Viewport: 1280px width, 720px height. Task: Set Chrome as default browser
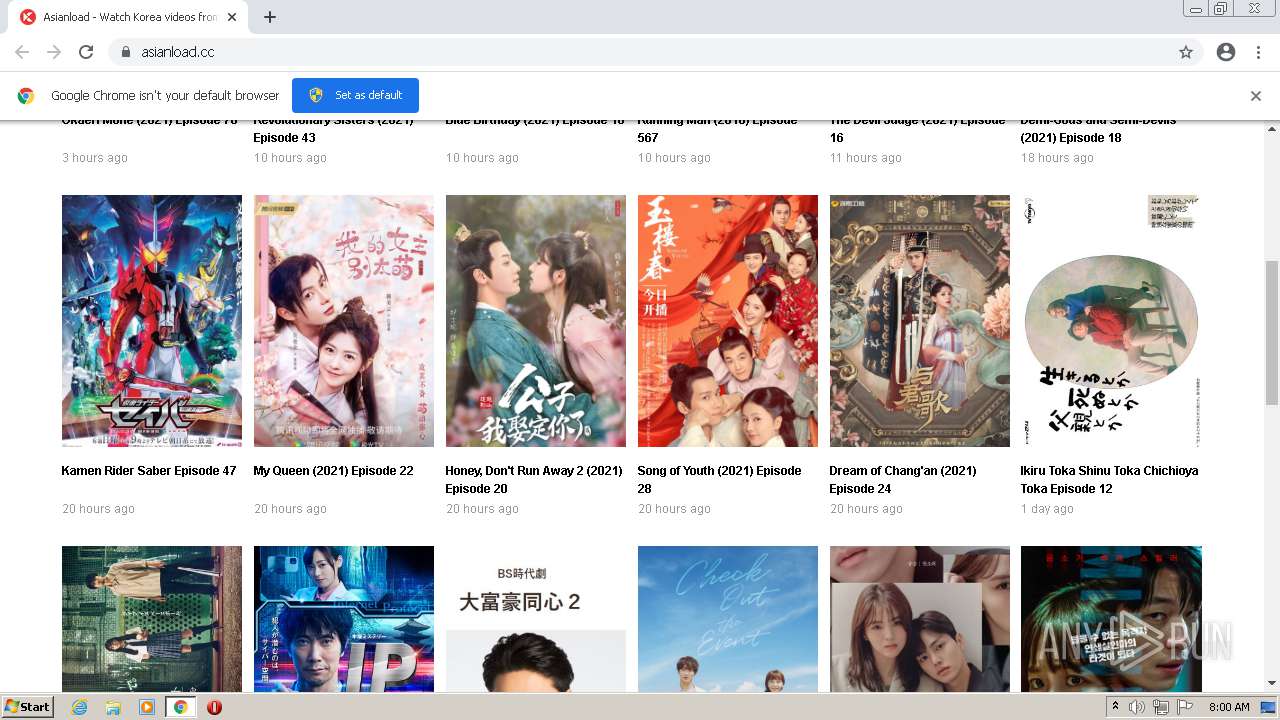click(x=355, y=95)
